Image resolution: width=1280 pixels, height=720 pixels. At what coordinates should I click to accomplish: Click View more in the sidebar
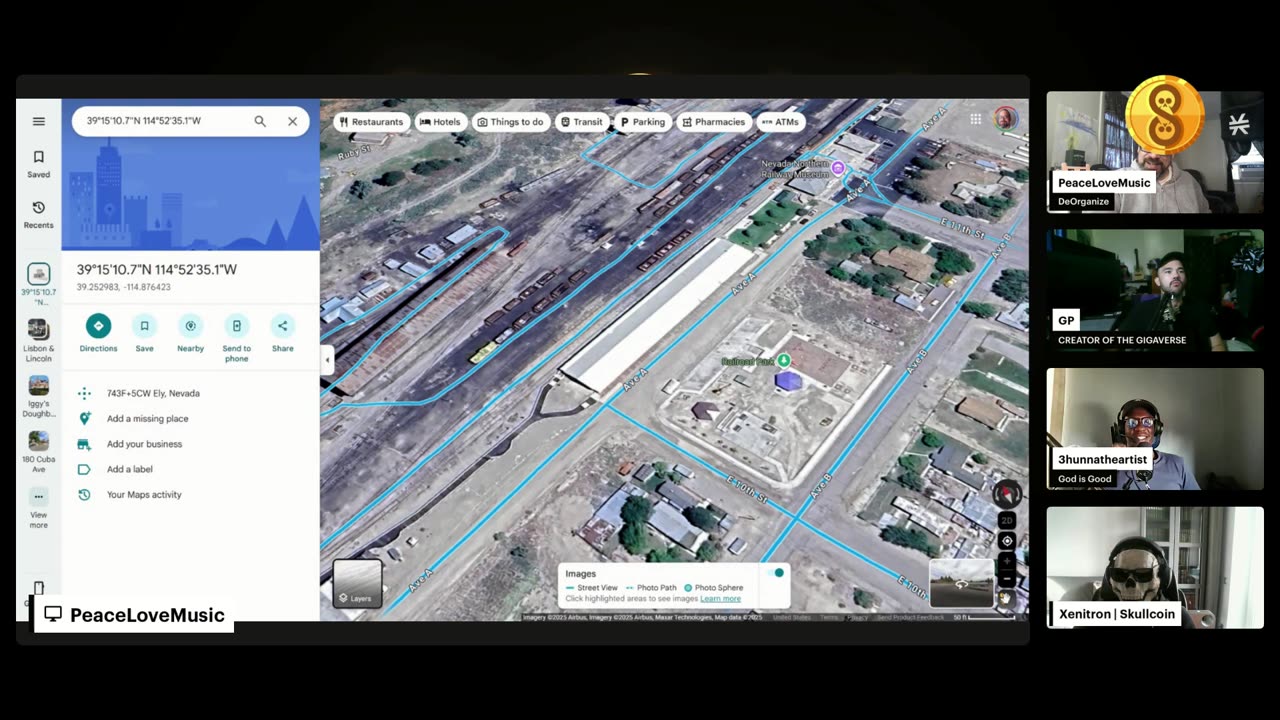tap(38, 508)
